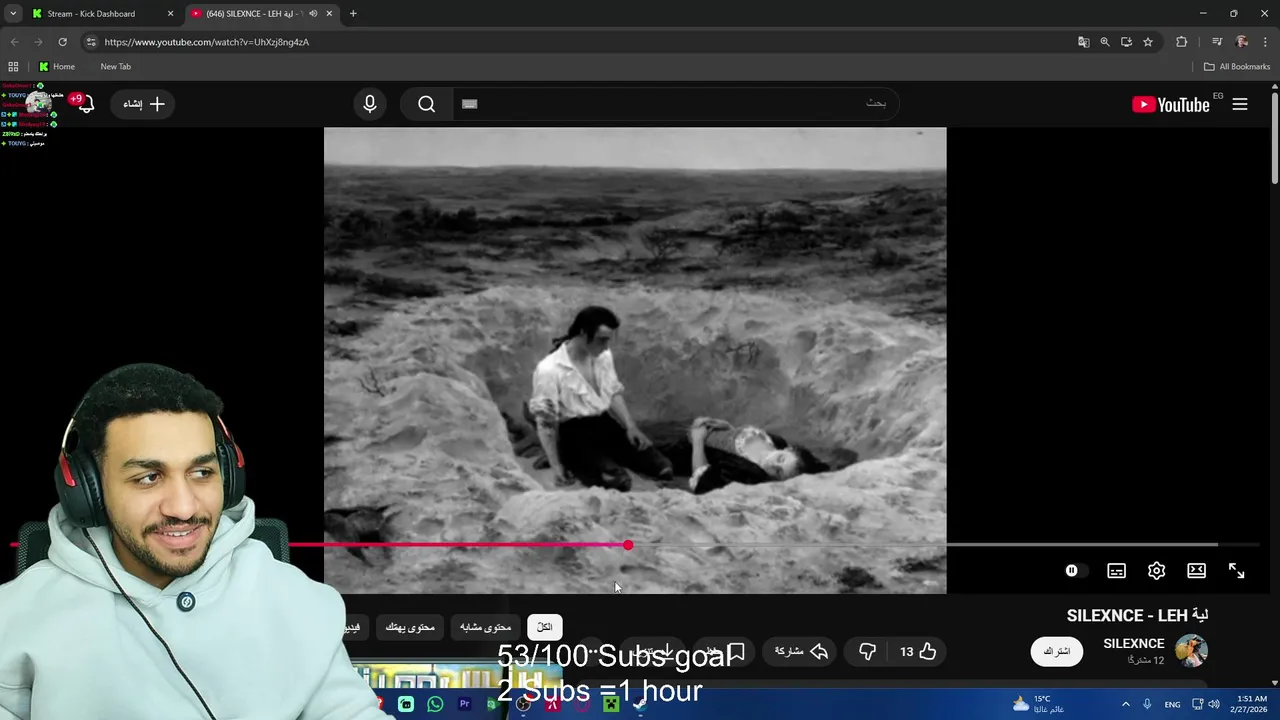The image size is (1280, 720).
Task: Open Google Translate page icon
Action: click(x=1083, y=42)
